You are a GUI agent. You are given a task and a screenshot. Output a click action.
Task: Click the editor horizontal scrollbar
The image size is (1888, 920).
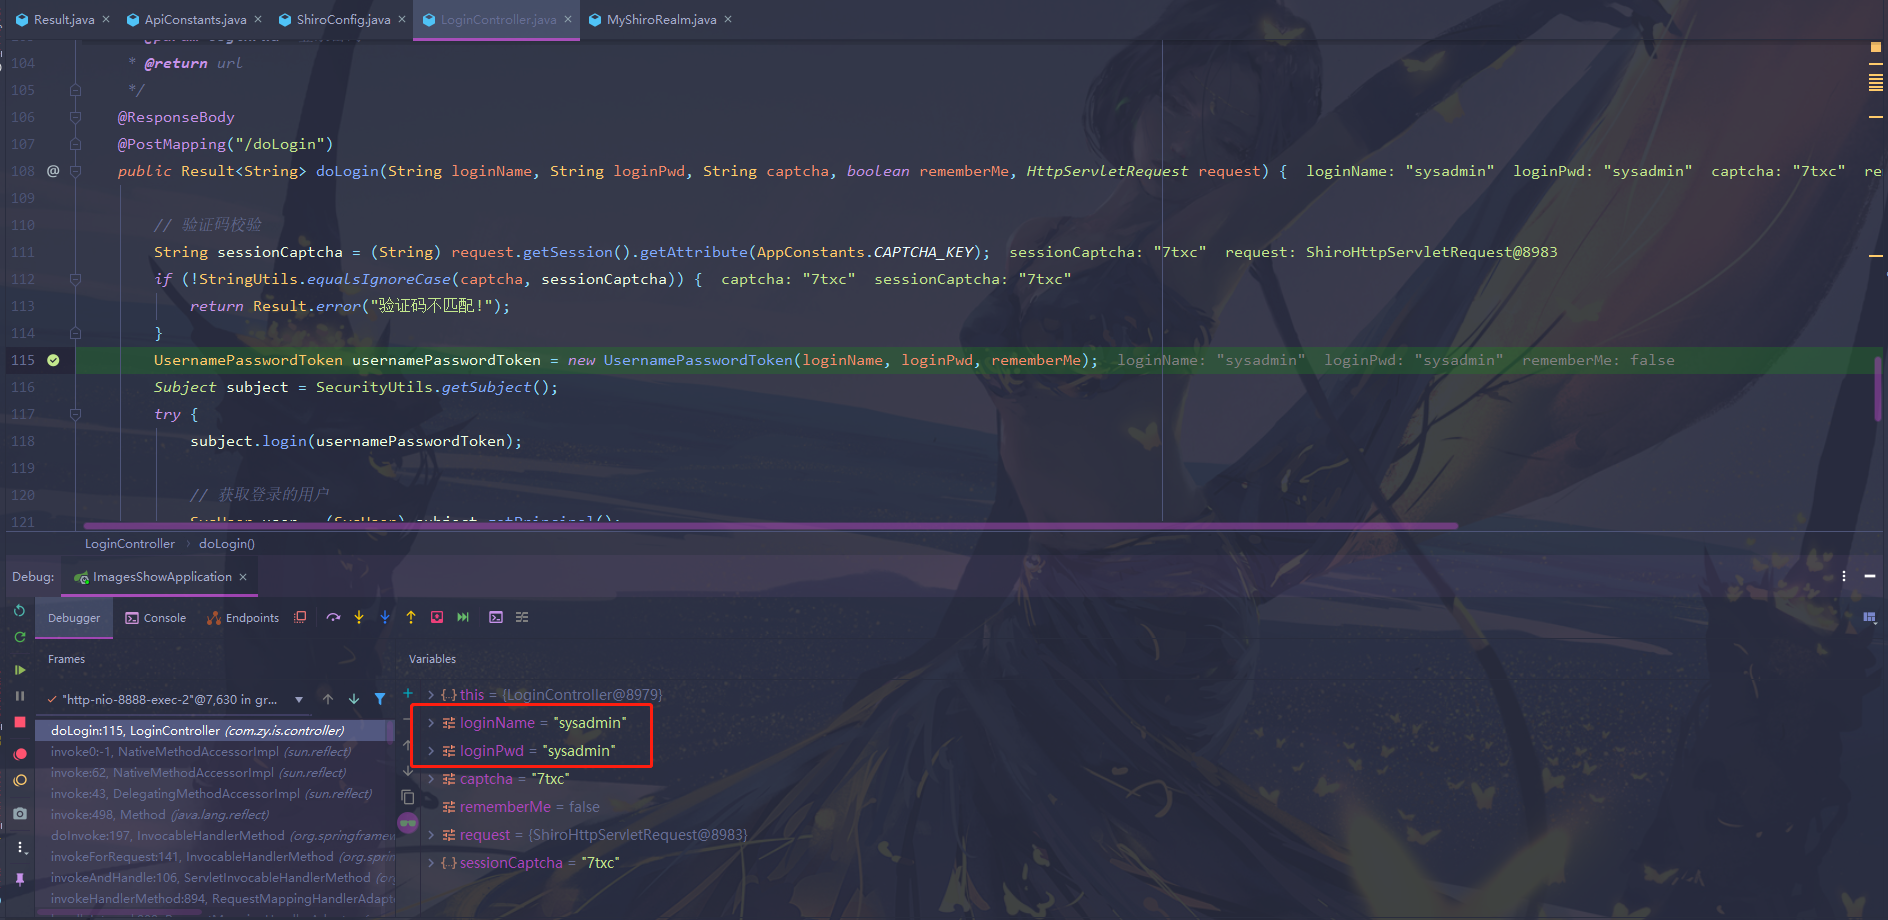[770, 525]
